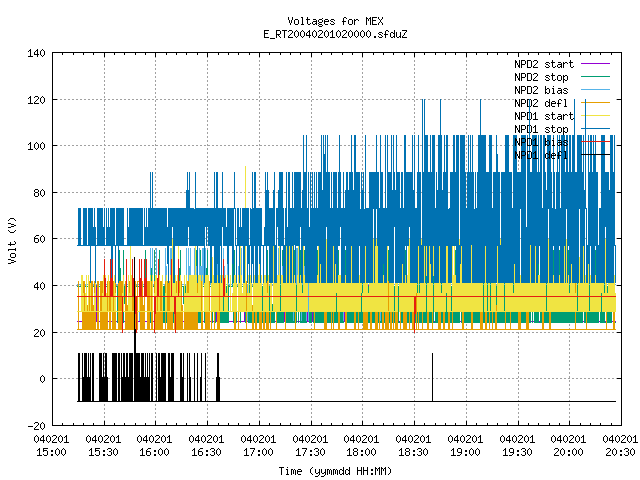Click the -20 y-axis tick label
Screen dimensions: 640x480
point(36,426)
